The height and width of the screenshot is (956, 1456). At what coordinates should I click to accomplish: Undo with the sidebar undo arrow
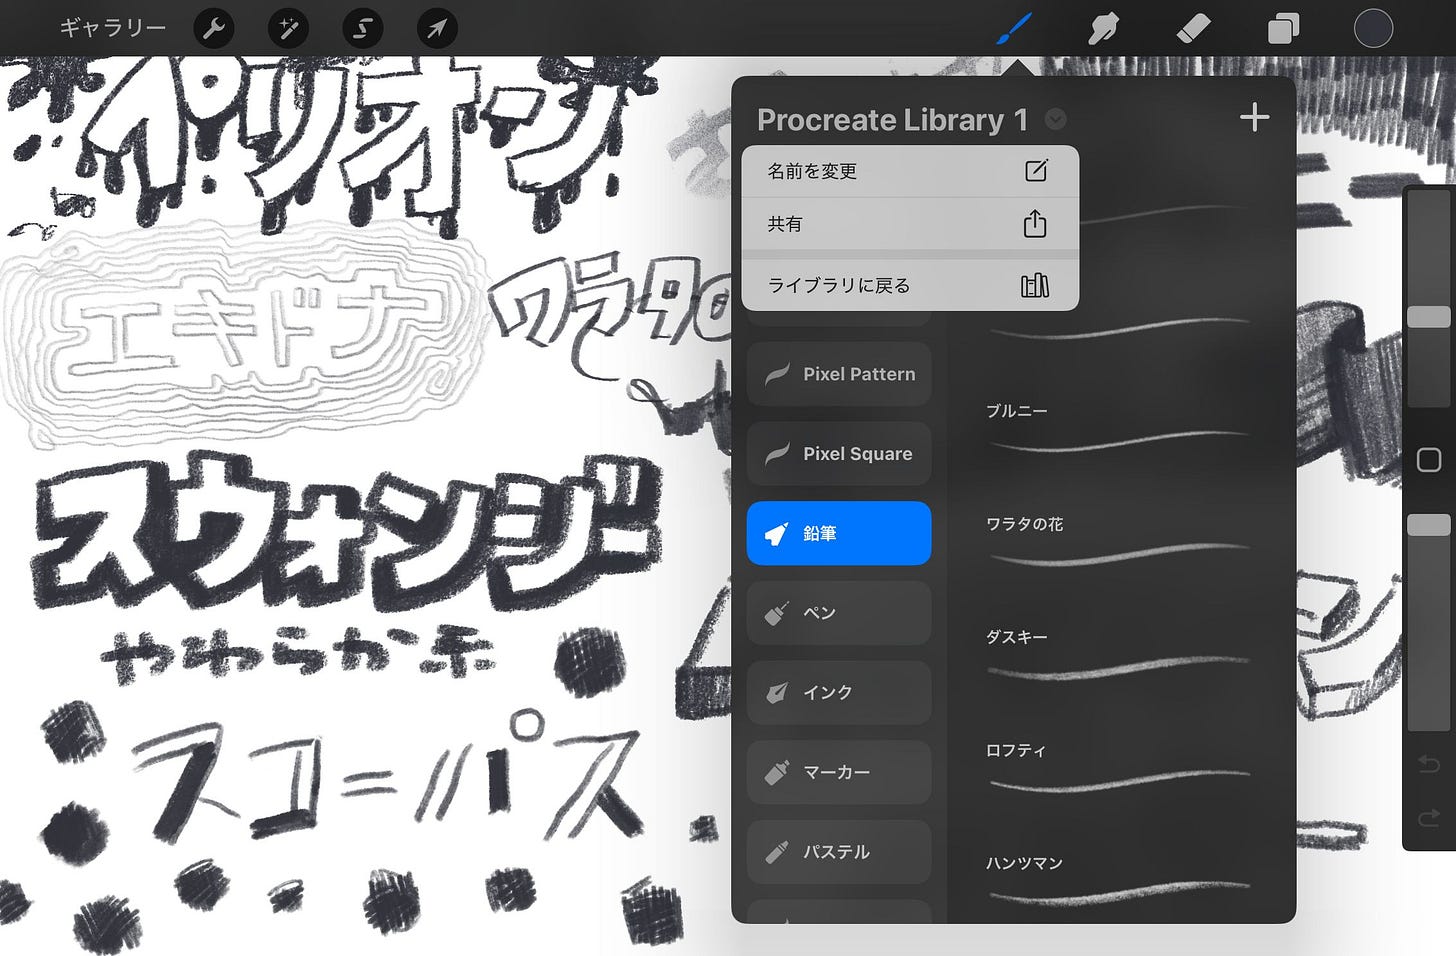tap(1429, 765)
